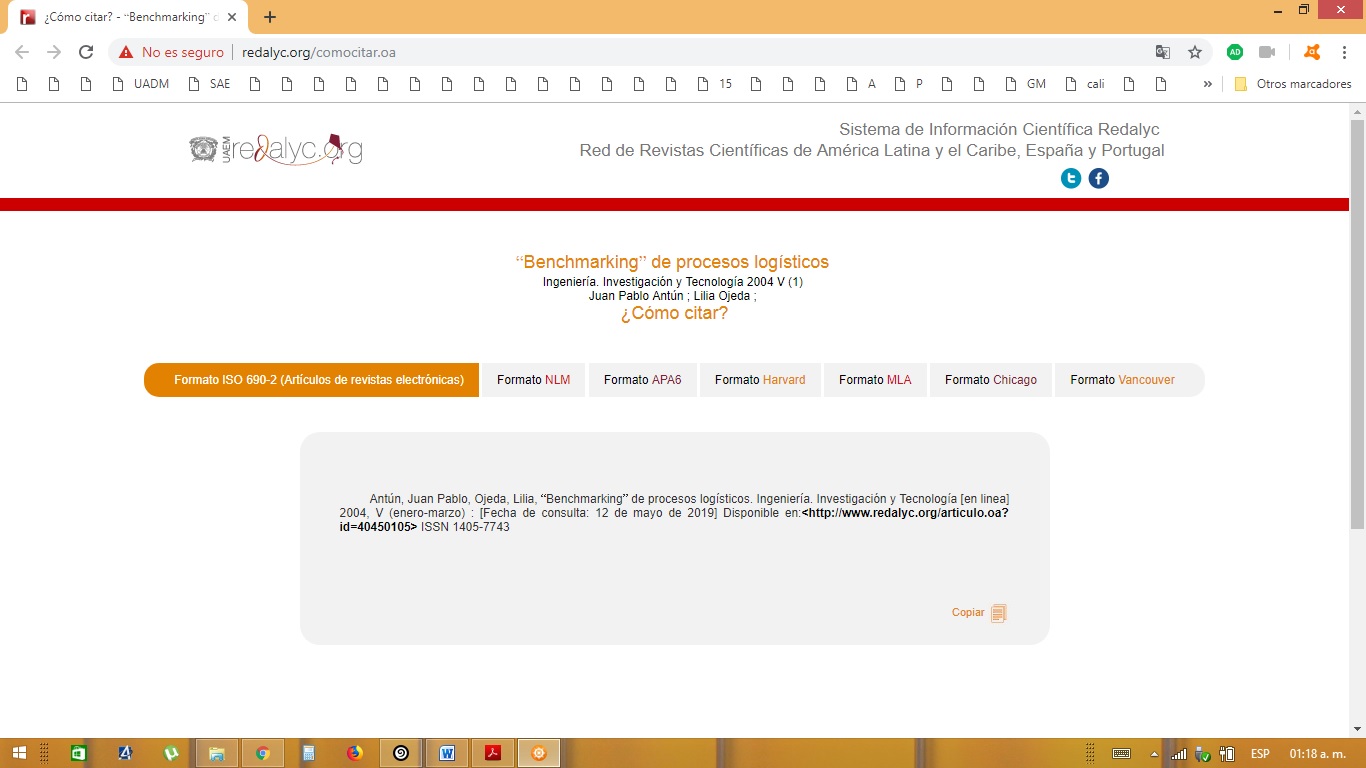1366x768 pixels.
Task: Choose Formato MLA citation tab
Action: (875, 380)
